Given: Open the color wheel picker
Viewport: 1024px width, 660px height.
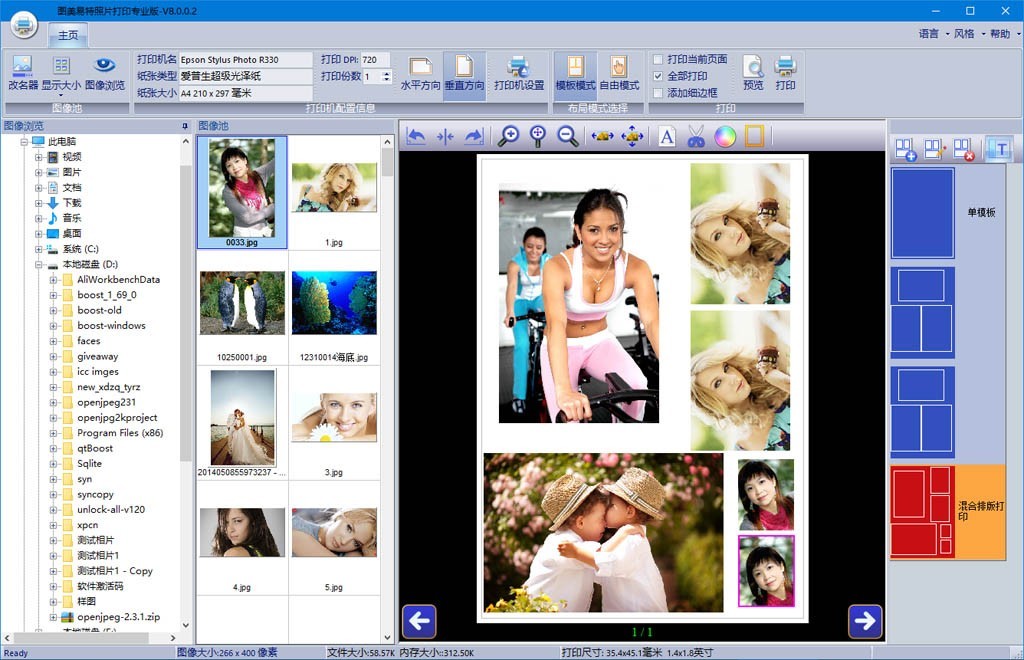Looking at the screenshot, I should click(725, 137).
